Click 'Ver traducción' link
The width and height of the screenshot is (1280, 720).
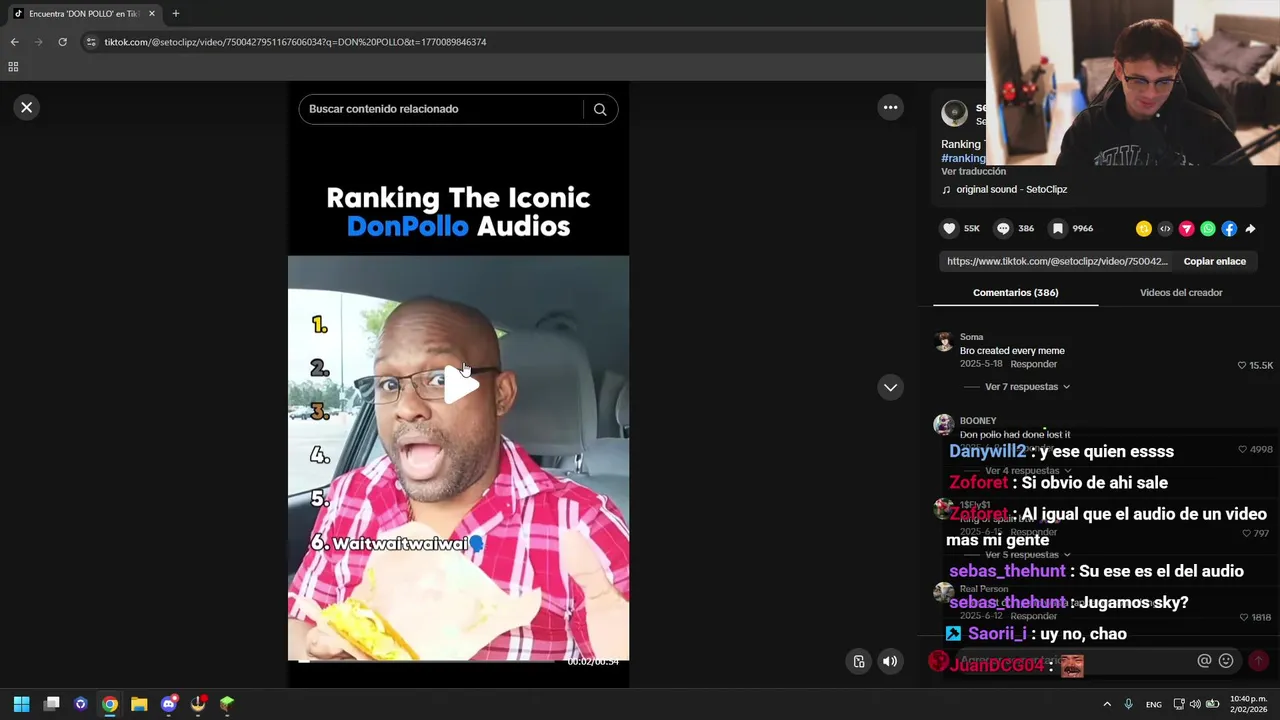point(973,172)
